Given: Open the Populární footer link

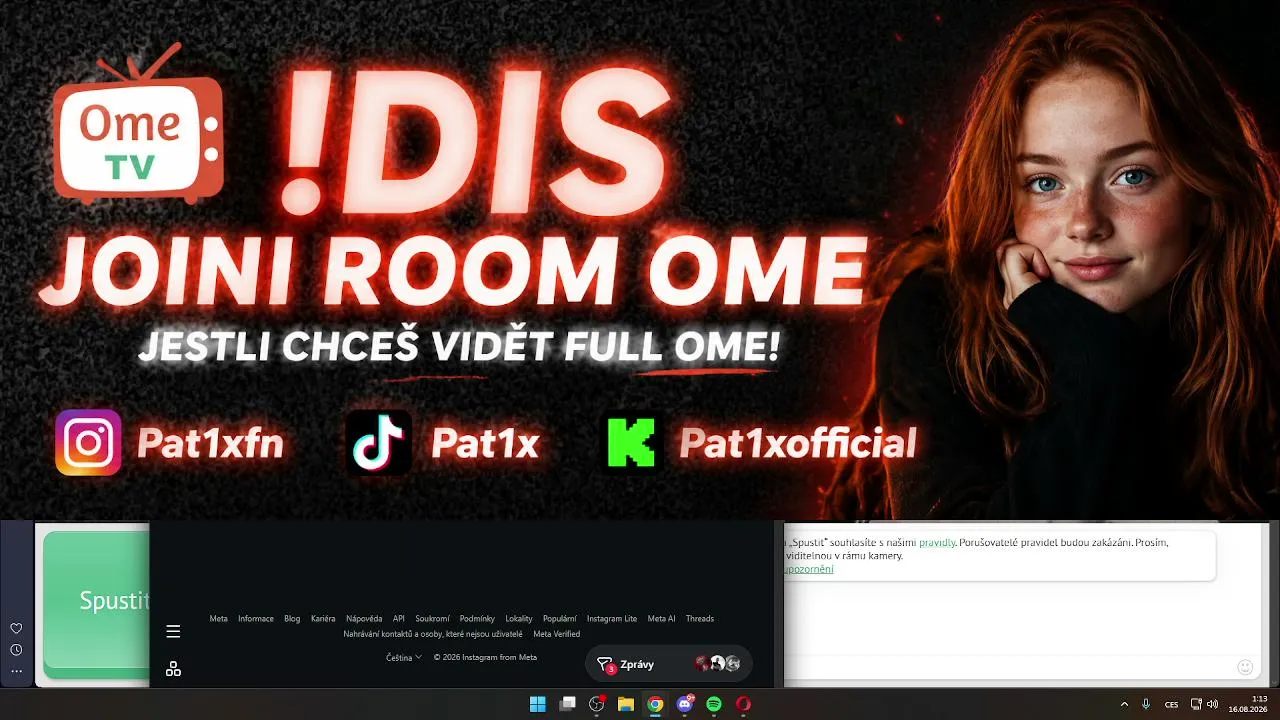Looking at the screenshot, I should (x=560, y=619).
